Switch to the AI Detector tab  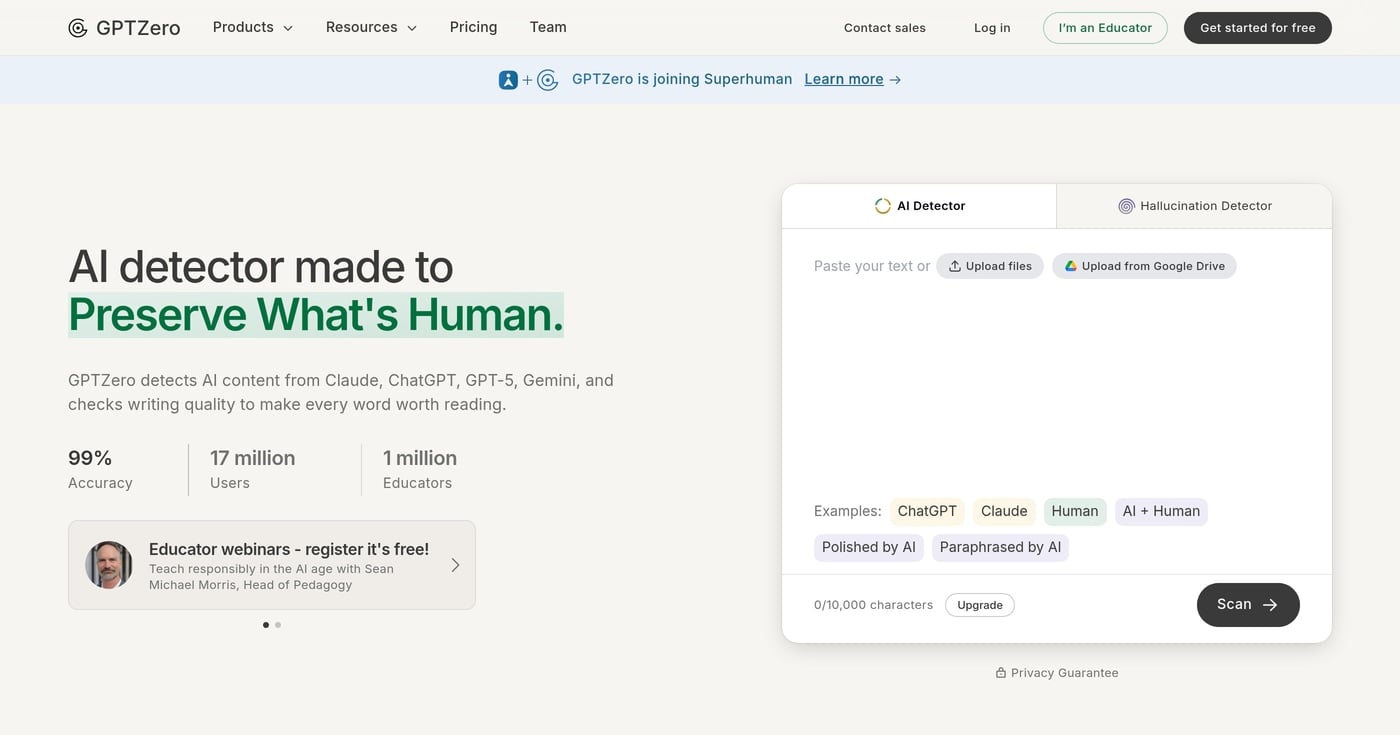tap(919, 206)
